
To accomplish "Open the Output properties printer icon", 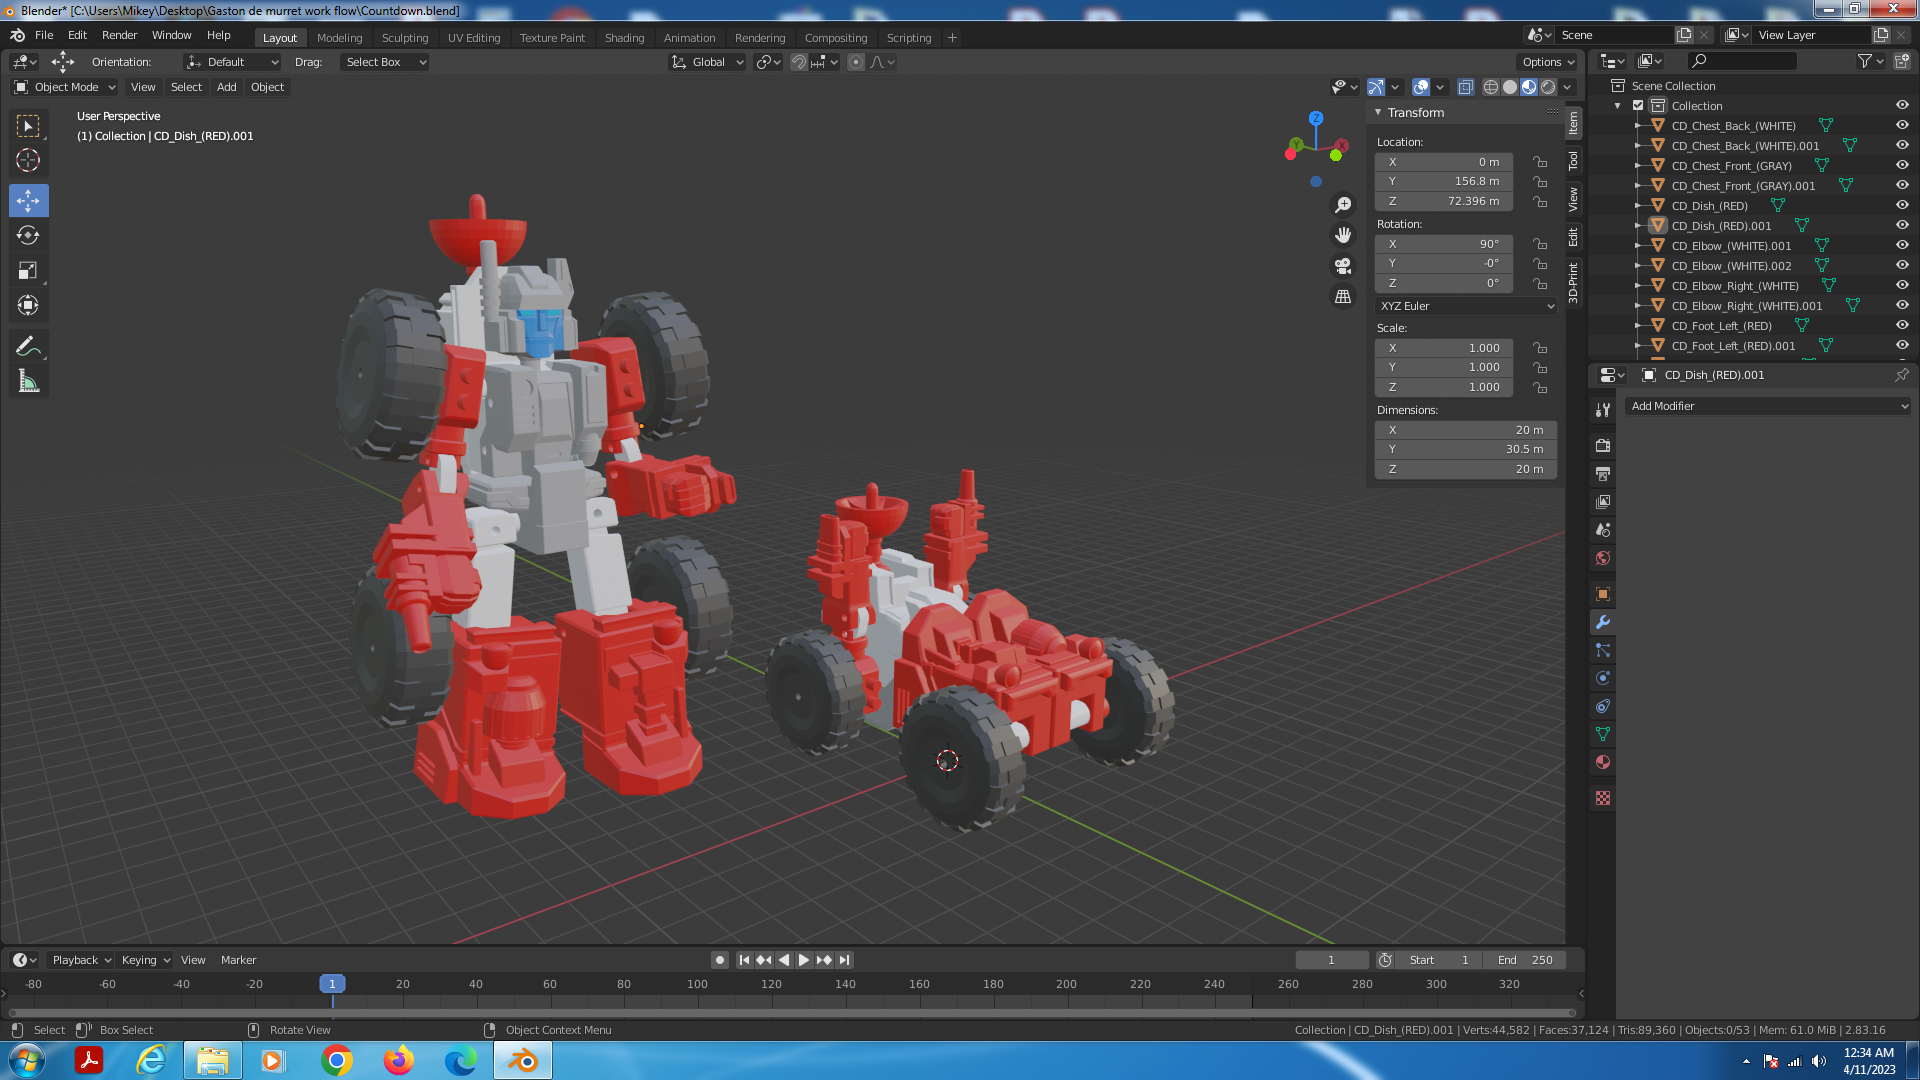I will tap(1603, 473).
